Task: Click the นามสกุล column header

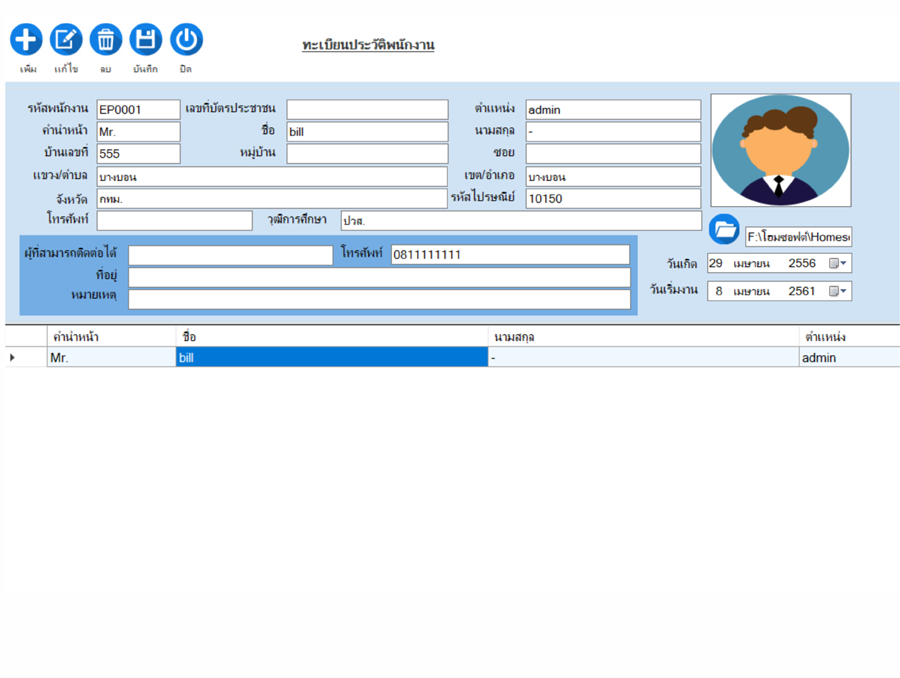Action: click(x=643, y=337)
